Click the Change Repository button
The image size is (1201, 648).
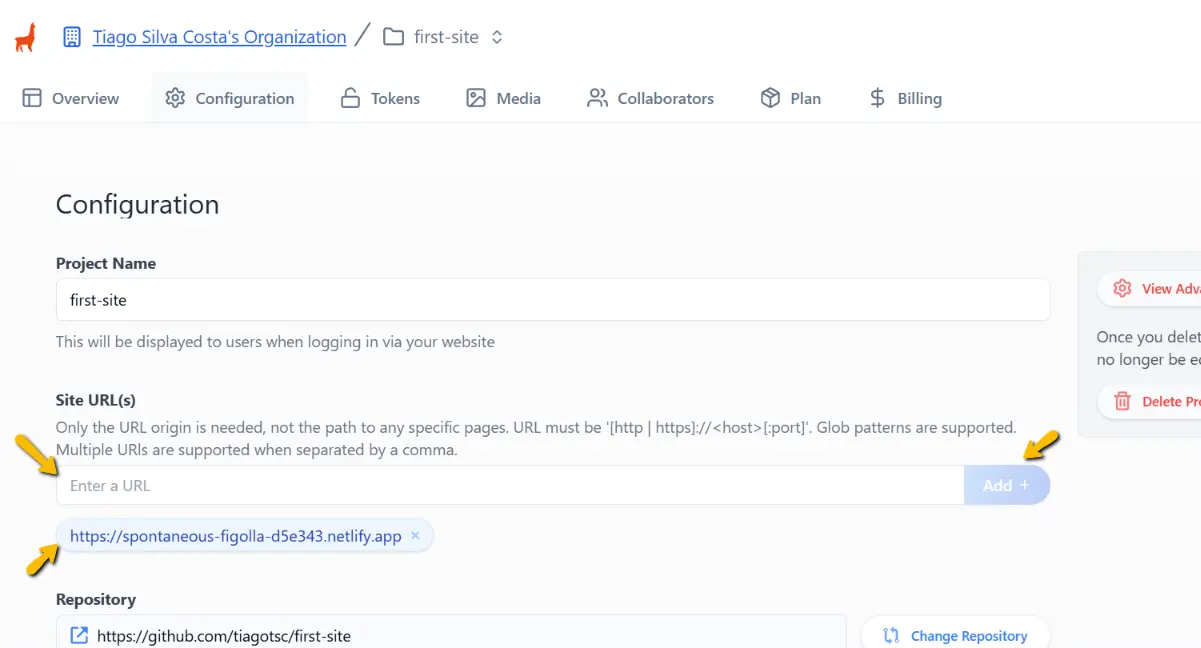click(955, 636)
